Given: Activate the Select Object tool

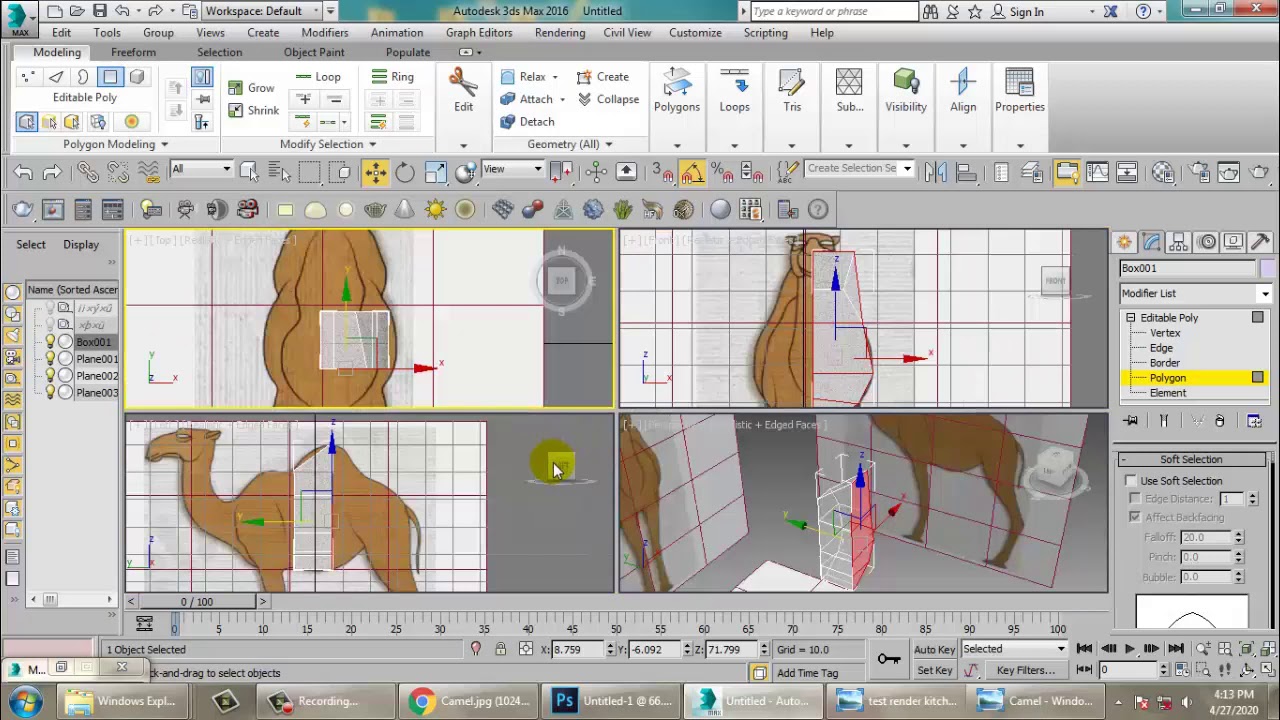Looking at the screenshot, I should (249, 172).
